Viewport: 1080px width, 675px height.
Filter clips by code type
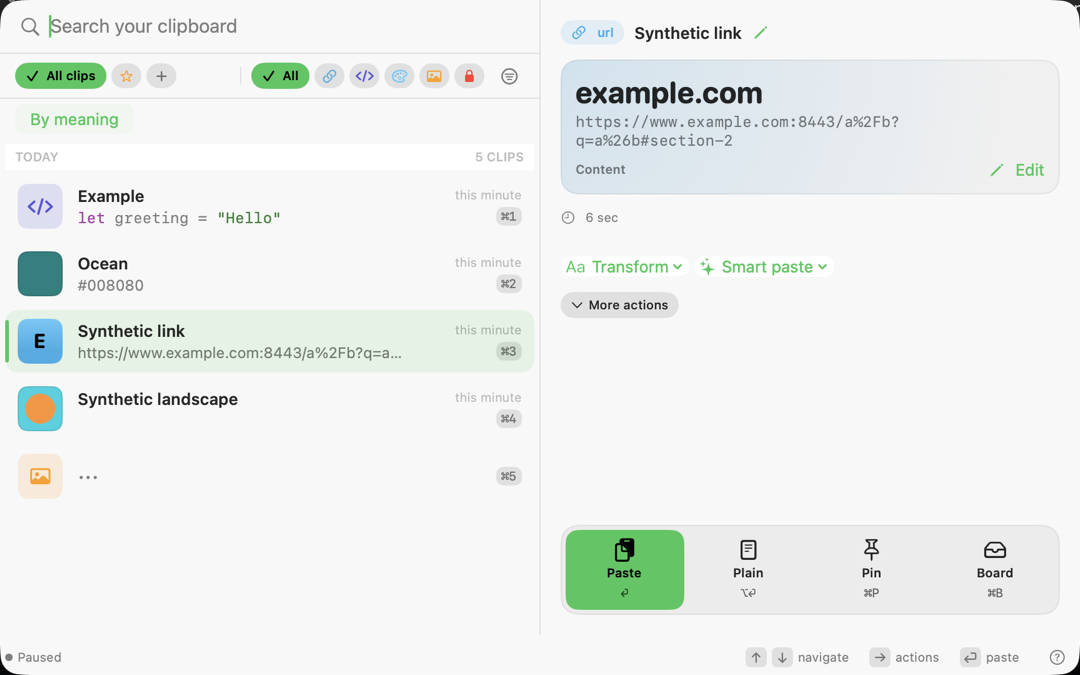coord(364,76)
